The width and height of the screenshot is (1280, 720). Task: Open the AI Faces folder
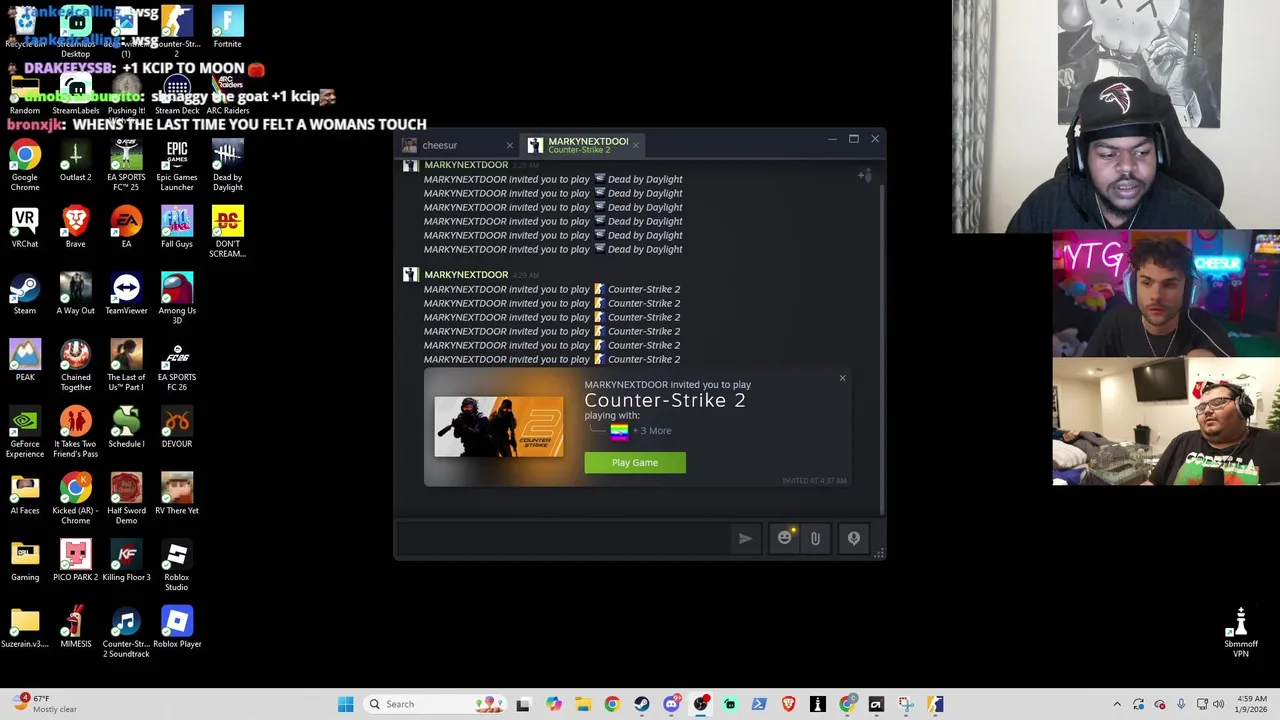[x=25, y=494]
